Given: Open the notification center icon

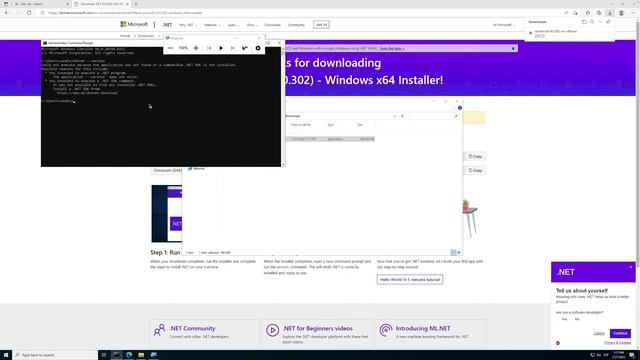Looking at the screenshot, I should 632,355.
